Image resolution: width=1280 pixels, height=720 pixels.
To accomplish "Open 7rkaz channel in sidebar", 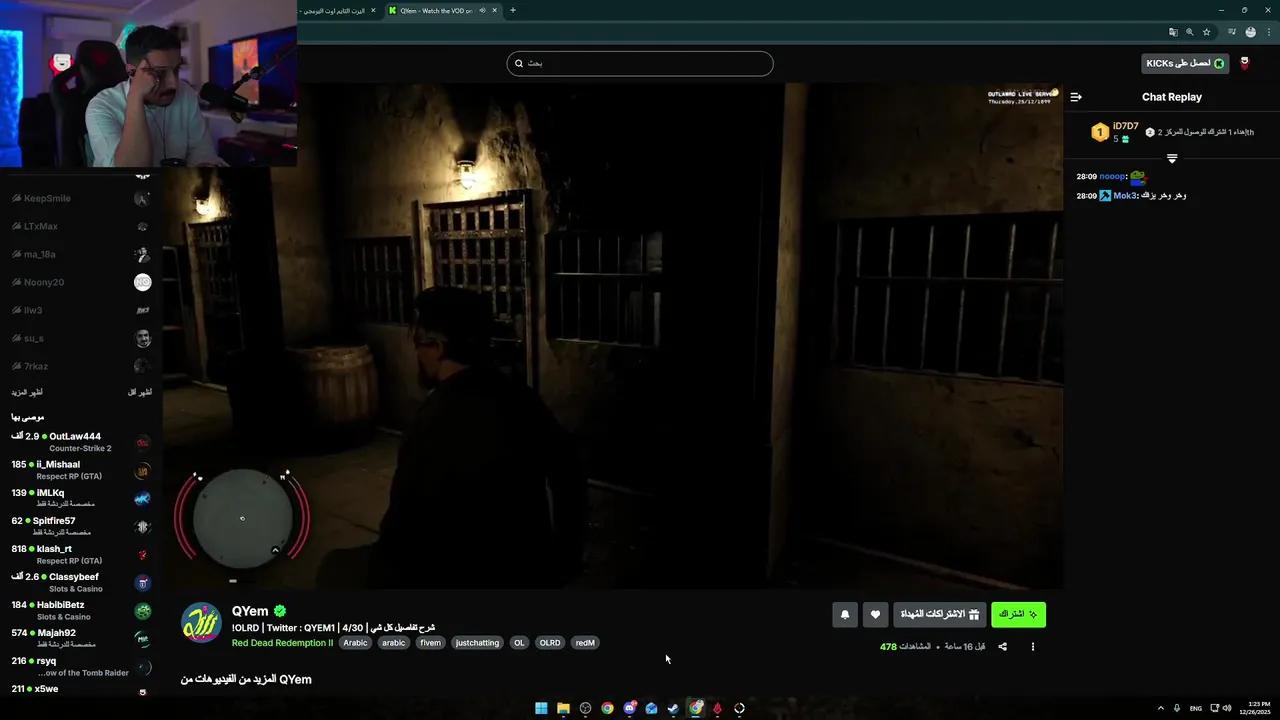I will tap(82, 366).
